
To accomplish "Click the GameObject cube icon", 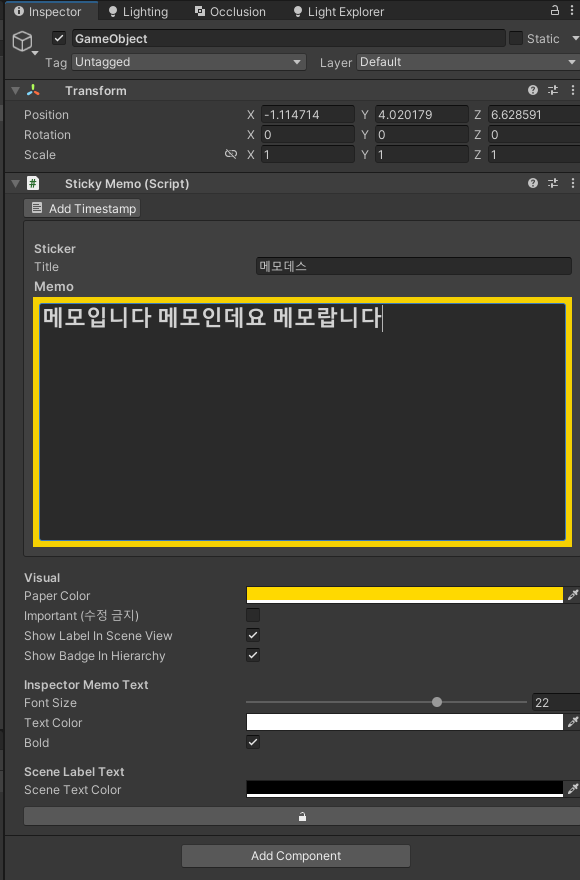I will [22, 41].
